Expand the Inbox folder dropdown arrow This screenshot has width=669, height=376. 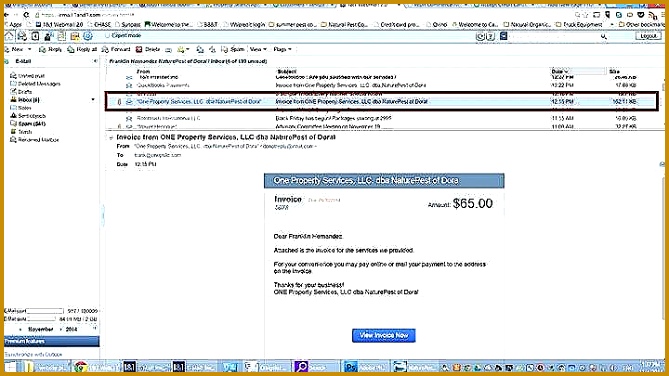[x=93, y=100]
